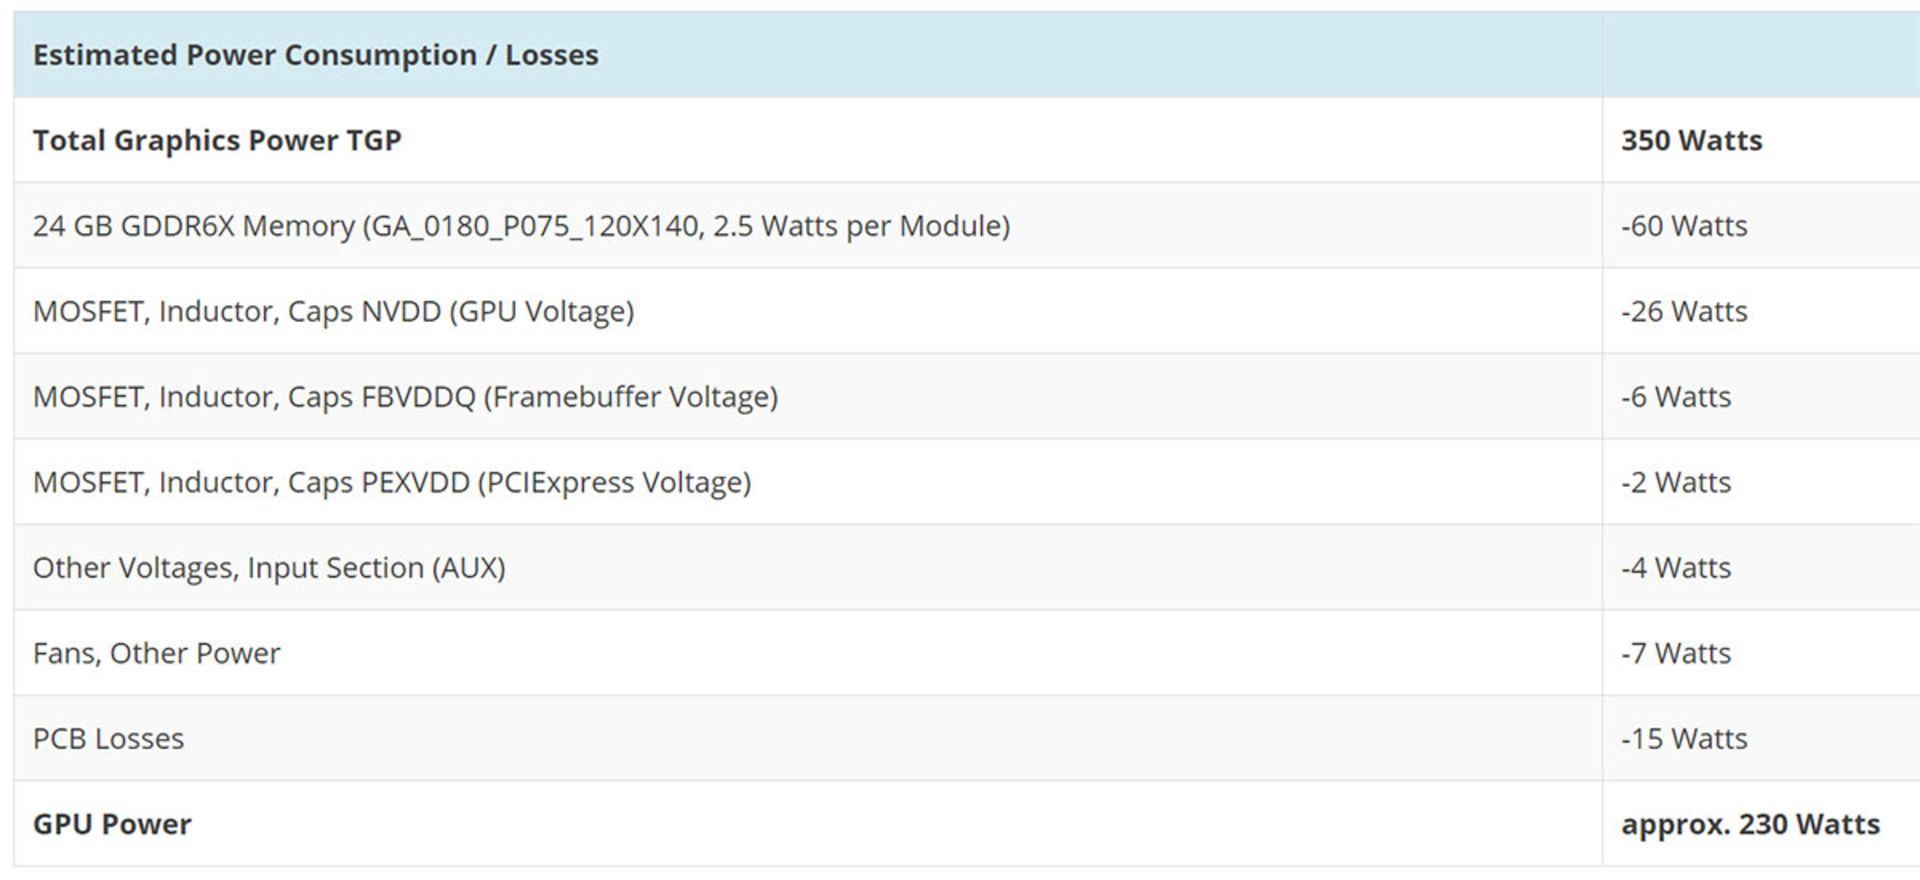The image size is (1920, 880).
Task: Click the -15 Watts value
Action: point(1684,739)
